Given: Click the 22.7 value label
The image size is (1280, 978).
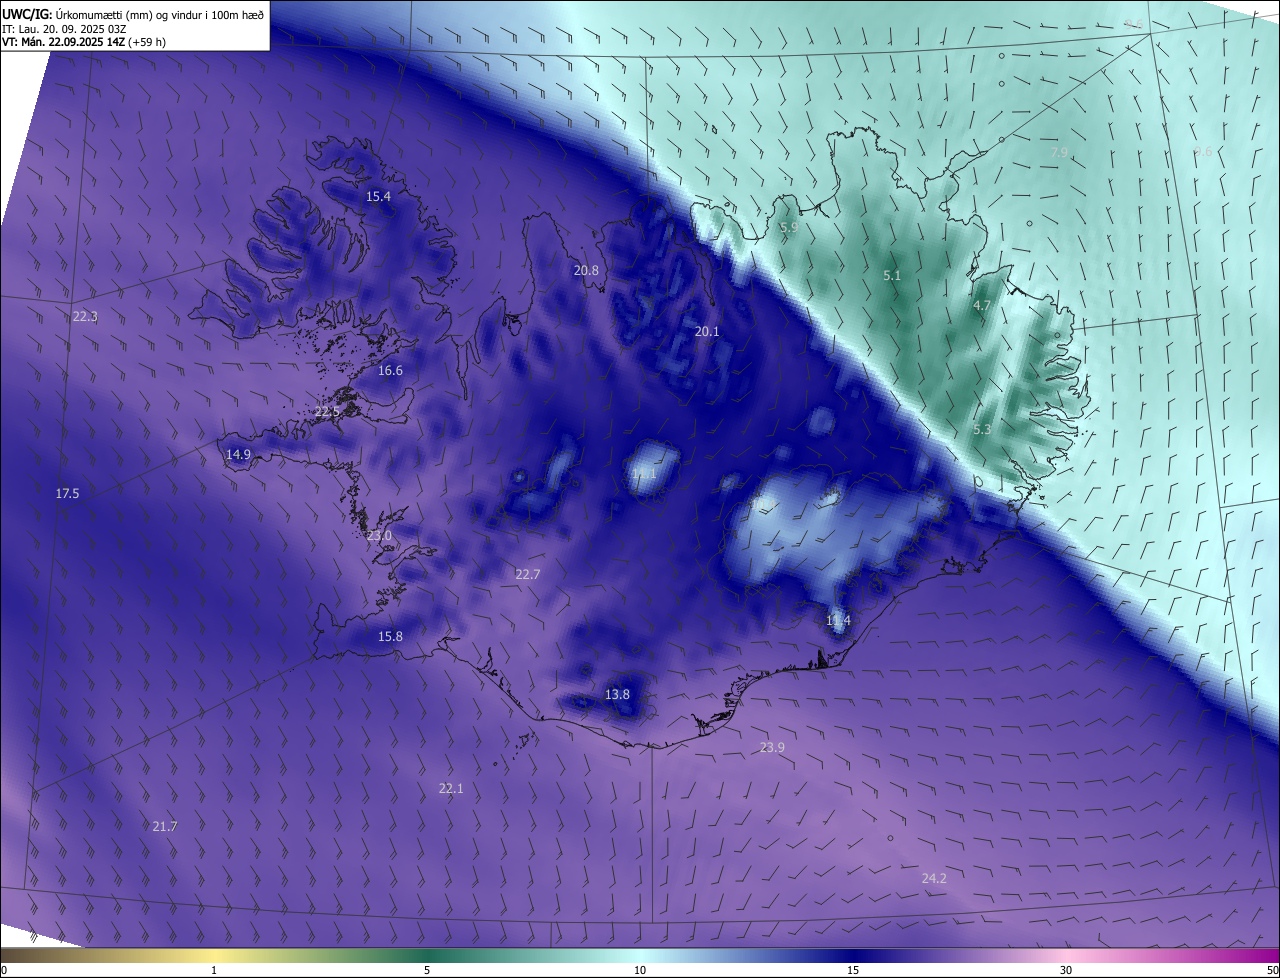Looking at the screenshot, I should click(x=527, y=574).
